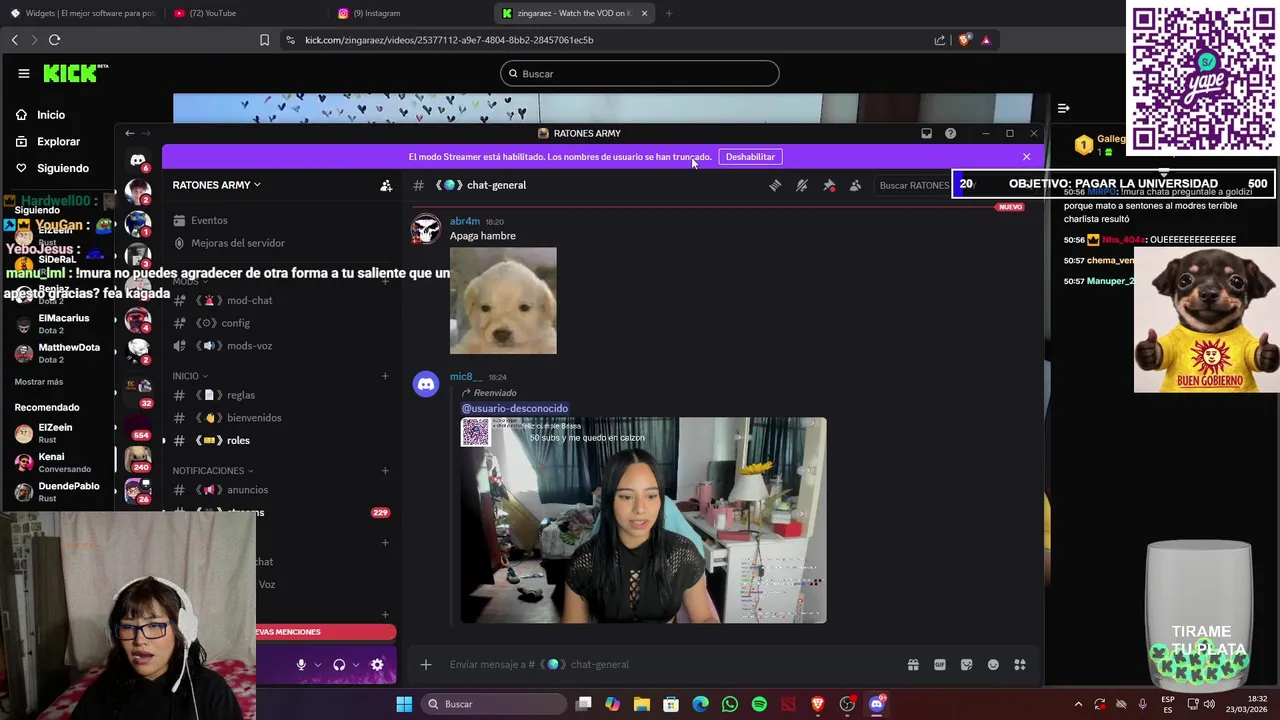Open microphone input options chevron
The width and height of the screenshot is (1280, 720).
tap(318, 665)
